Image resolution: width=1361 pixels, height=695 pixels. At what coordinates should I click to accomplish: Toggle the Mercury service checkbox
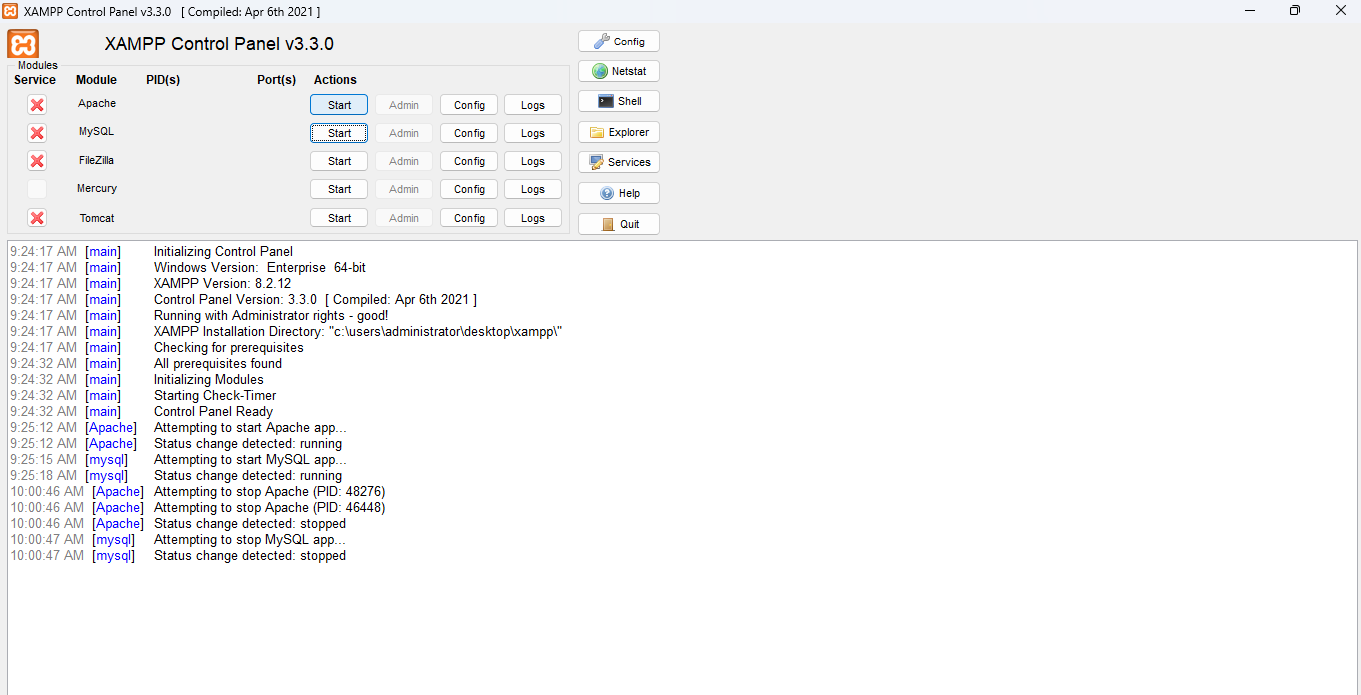[x=37, y=189]
